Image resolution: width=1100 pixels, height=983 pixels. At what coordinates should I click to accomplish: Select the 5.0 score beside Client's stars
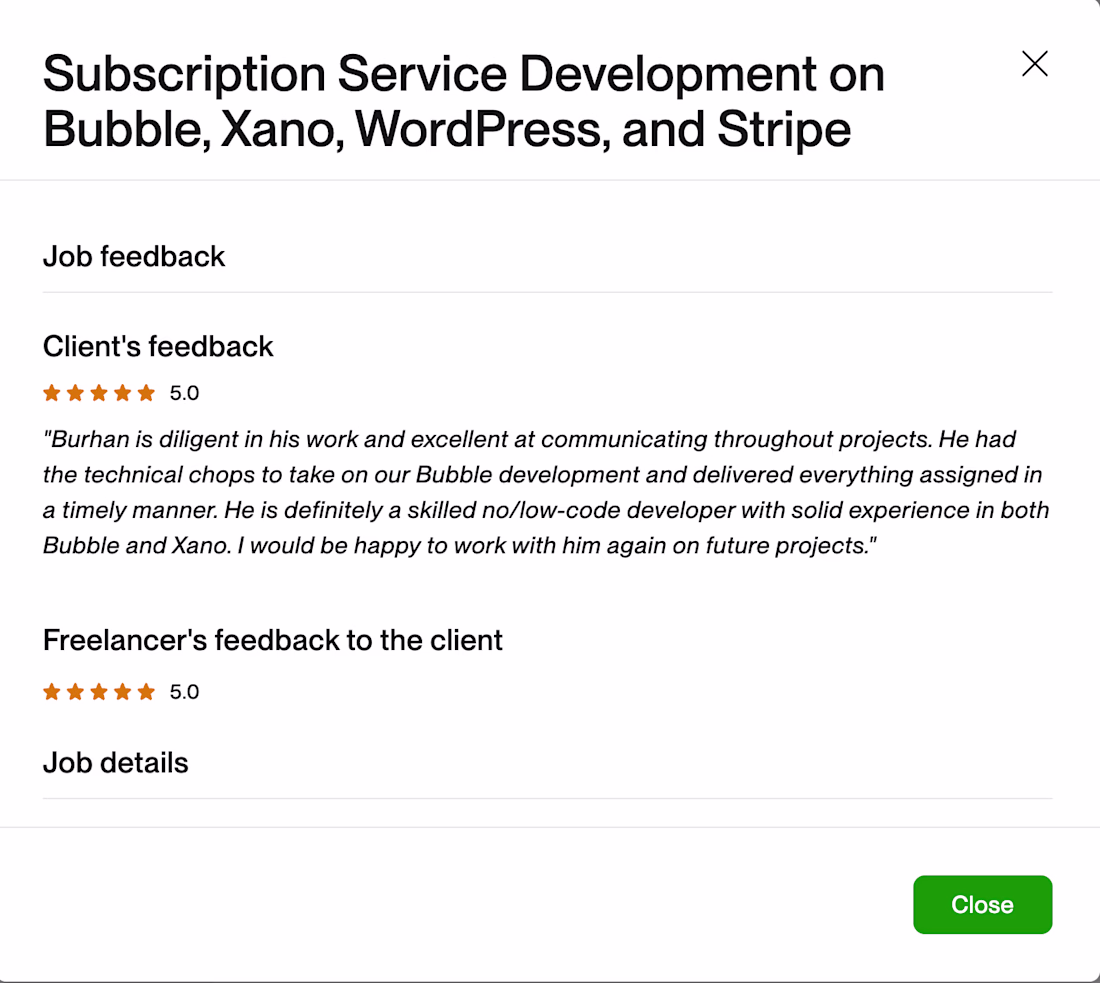(x=184, y=393)
